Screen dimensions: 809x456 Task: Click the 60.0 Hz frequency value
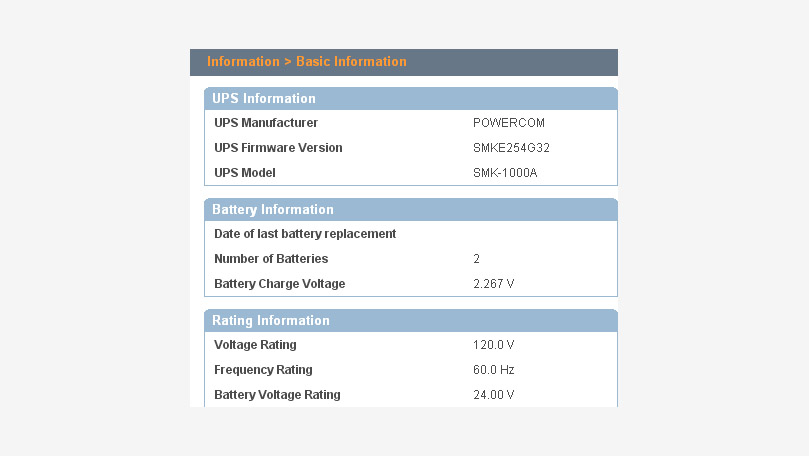coord(494,370)
